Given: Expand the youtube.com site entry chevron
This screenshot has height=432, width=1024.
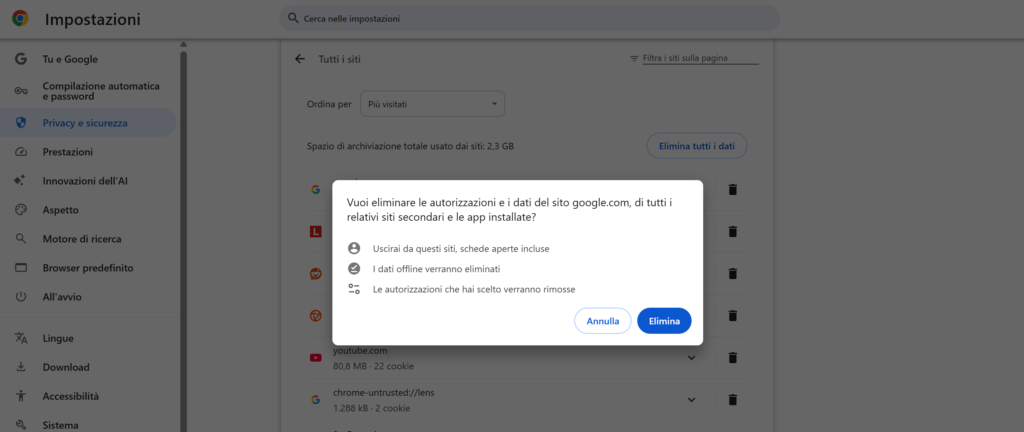Looking at the screenshot, I should (692, 358).
